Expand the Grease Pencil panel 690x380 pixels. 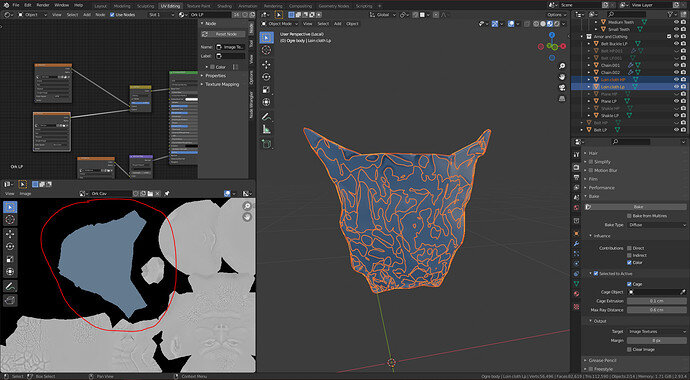[x=602, y=360]
